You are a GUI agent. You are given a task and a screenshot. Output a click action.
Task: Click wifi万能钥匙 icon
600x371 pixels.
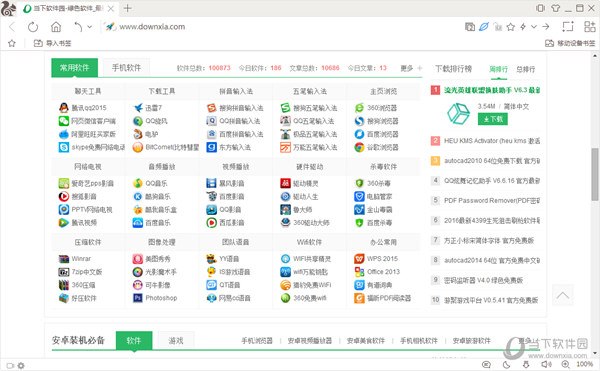(x=285, y=272)
